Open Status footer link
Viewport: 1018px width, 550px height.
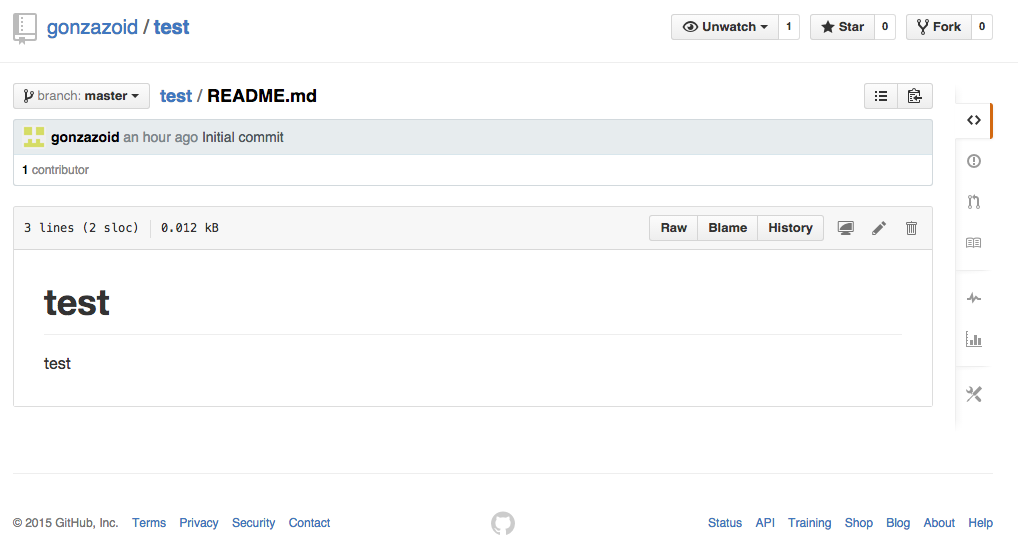coord(725,523)
